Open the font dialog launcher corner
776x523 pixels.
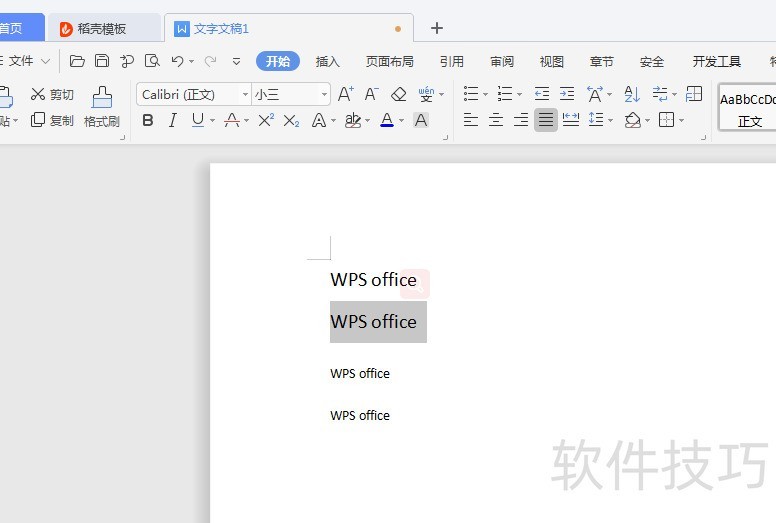coord(445,138)
